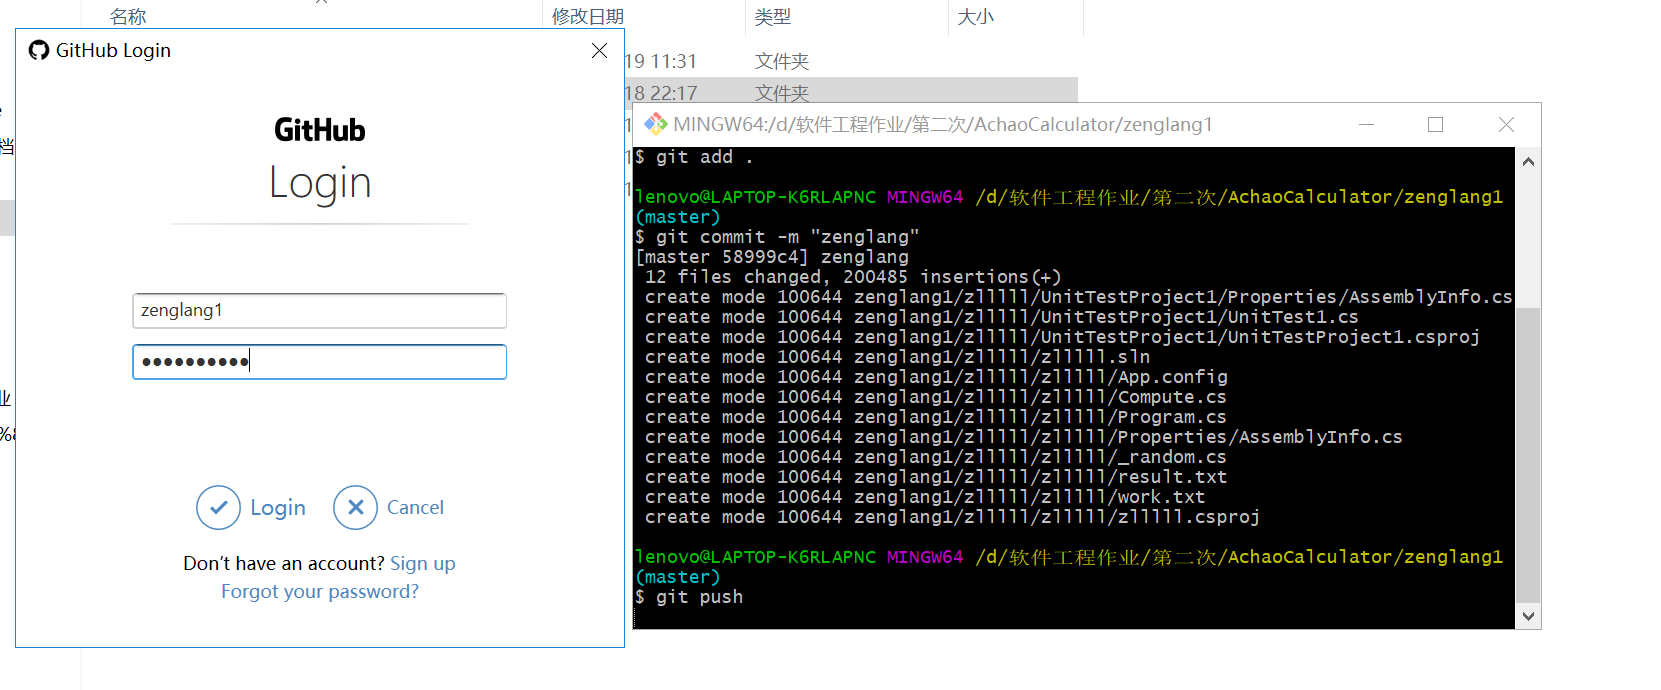1661x690 pixels.
Task: Close the MINGW64 terminal window
Action: point(1506,124)
